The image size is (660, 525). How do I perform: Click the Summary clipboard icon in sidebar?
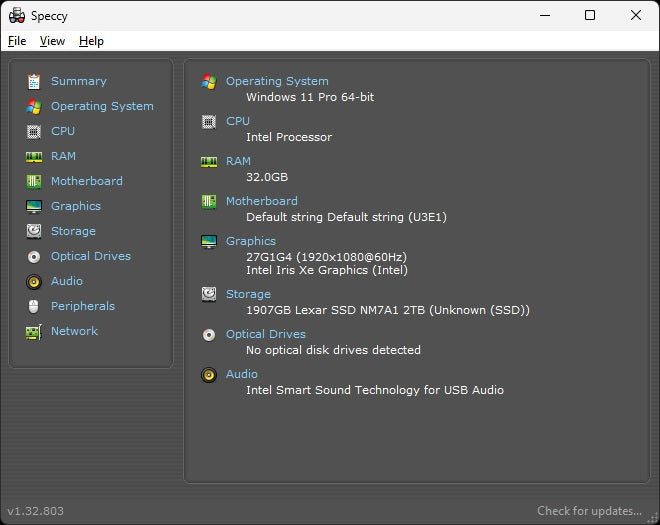tap(34, 82)
